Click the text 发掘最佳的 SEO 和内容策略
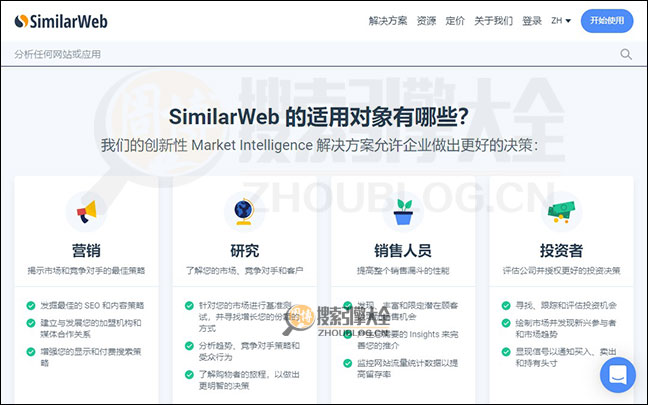Viewport: 648px width, 405px height. click(x=92, y=305)
